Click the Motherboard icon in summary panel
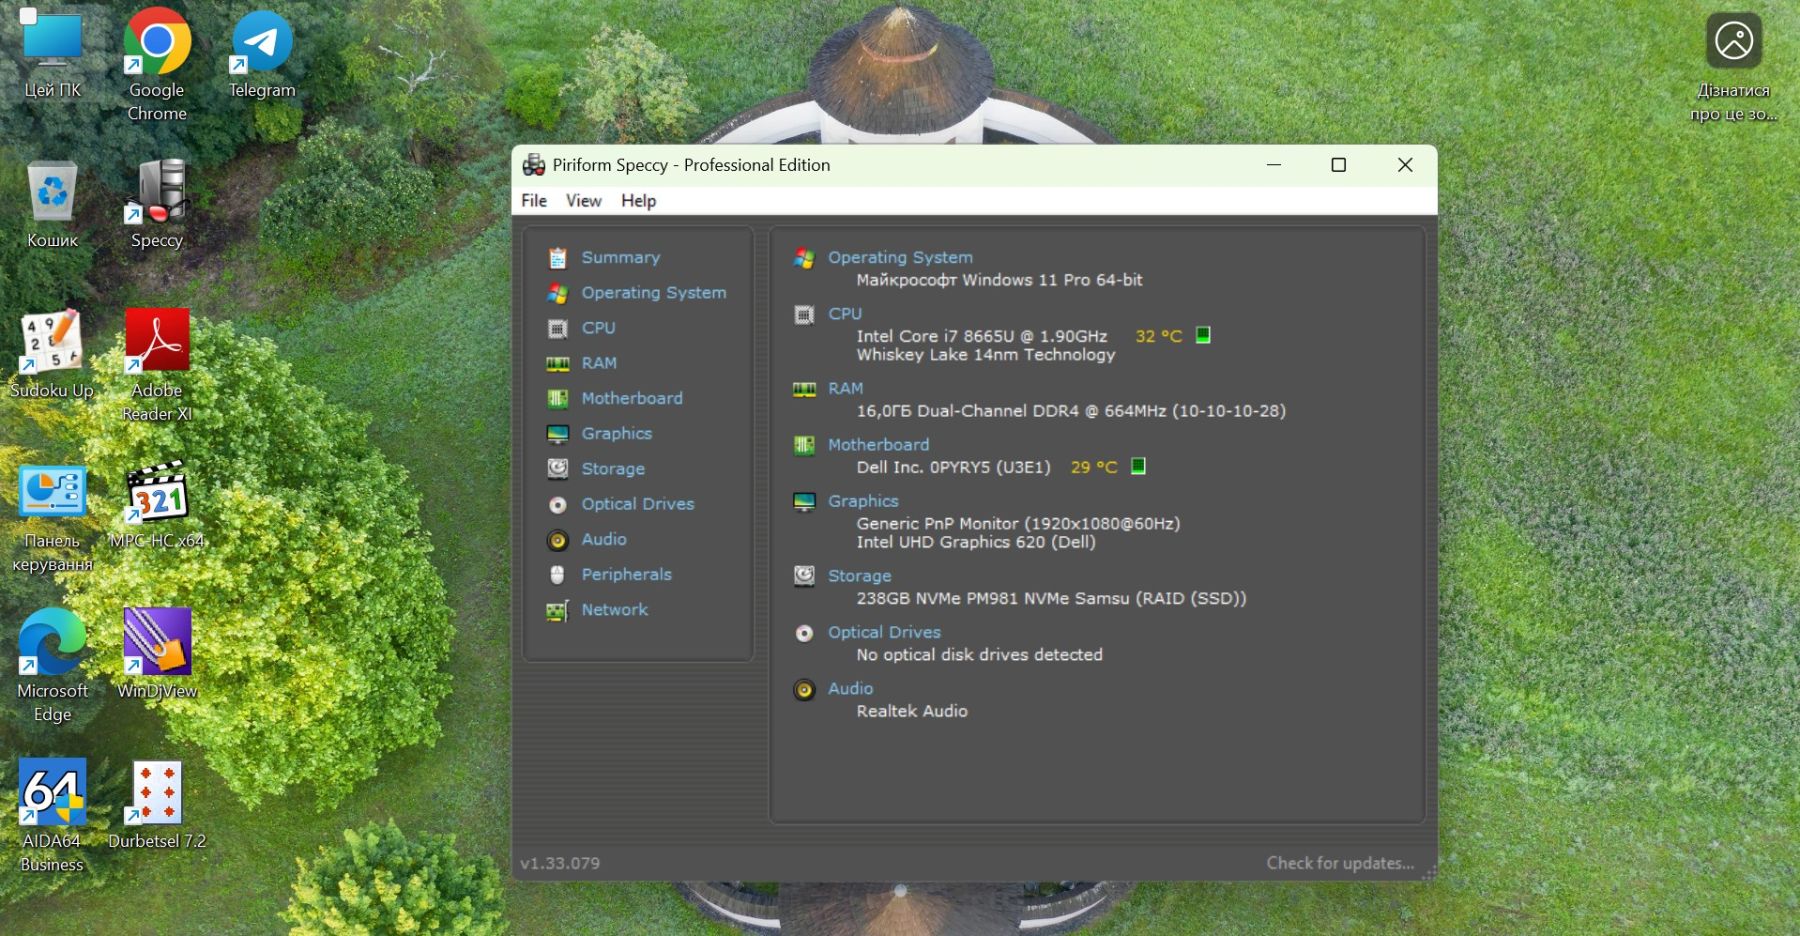Image resolution: width=1800 pixels, height=936 pixels. pyautogui.click(x=804, y=445)
